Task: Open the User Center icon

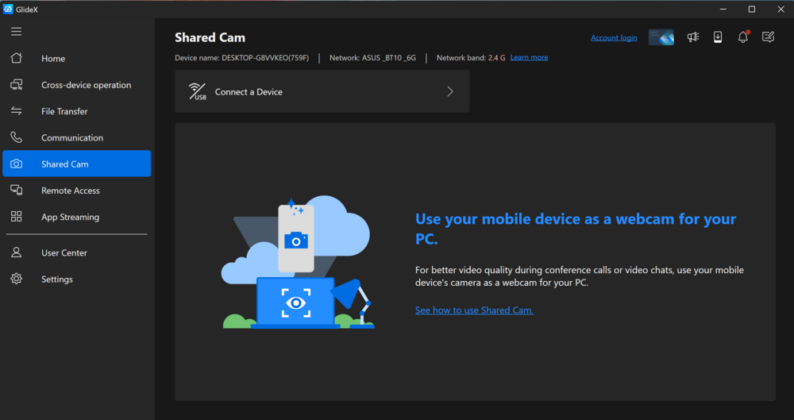Action: pyautogui.click(x=16, y=253)
